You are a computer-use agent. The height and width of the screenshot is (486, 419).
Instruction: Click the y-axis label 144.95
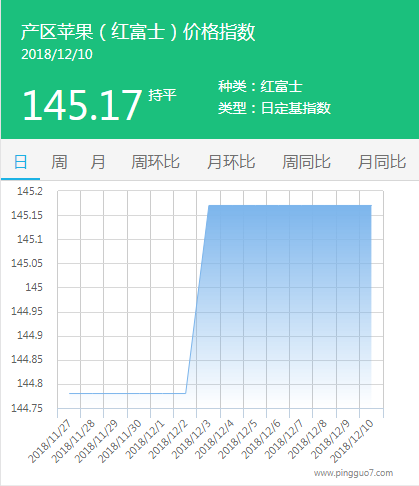click(27, 311)
